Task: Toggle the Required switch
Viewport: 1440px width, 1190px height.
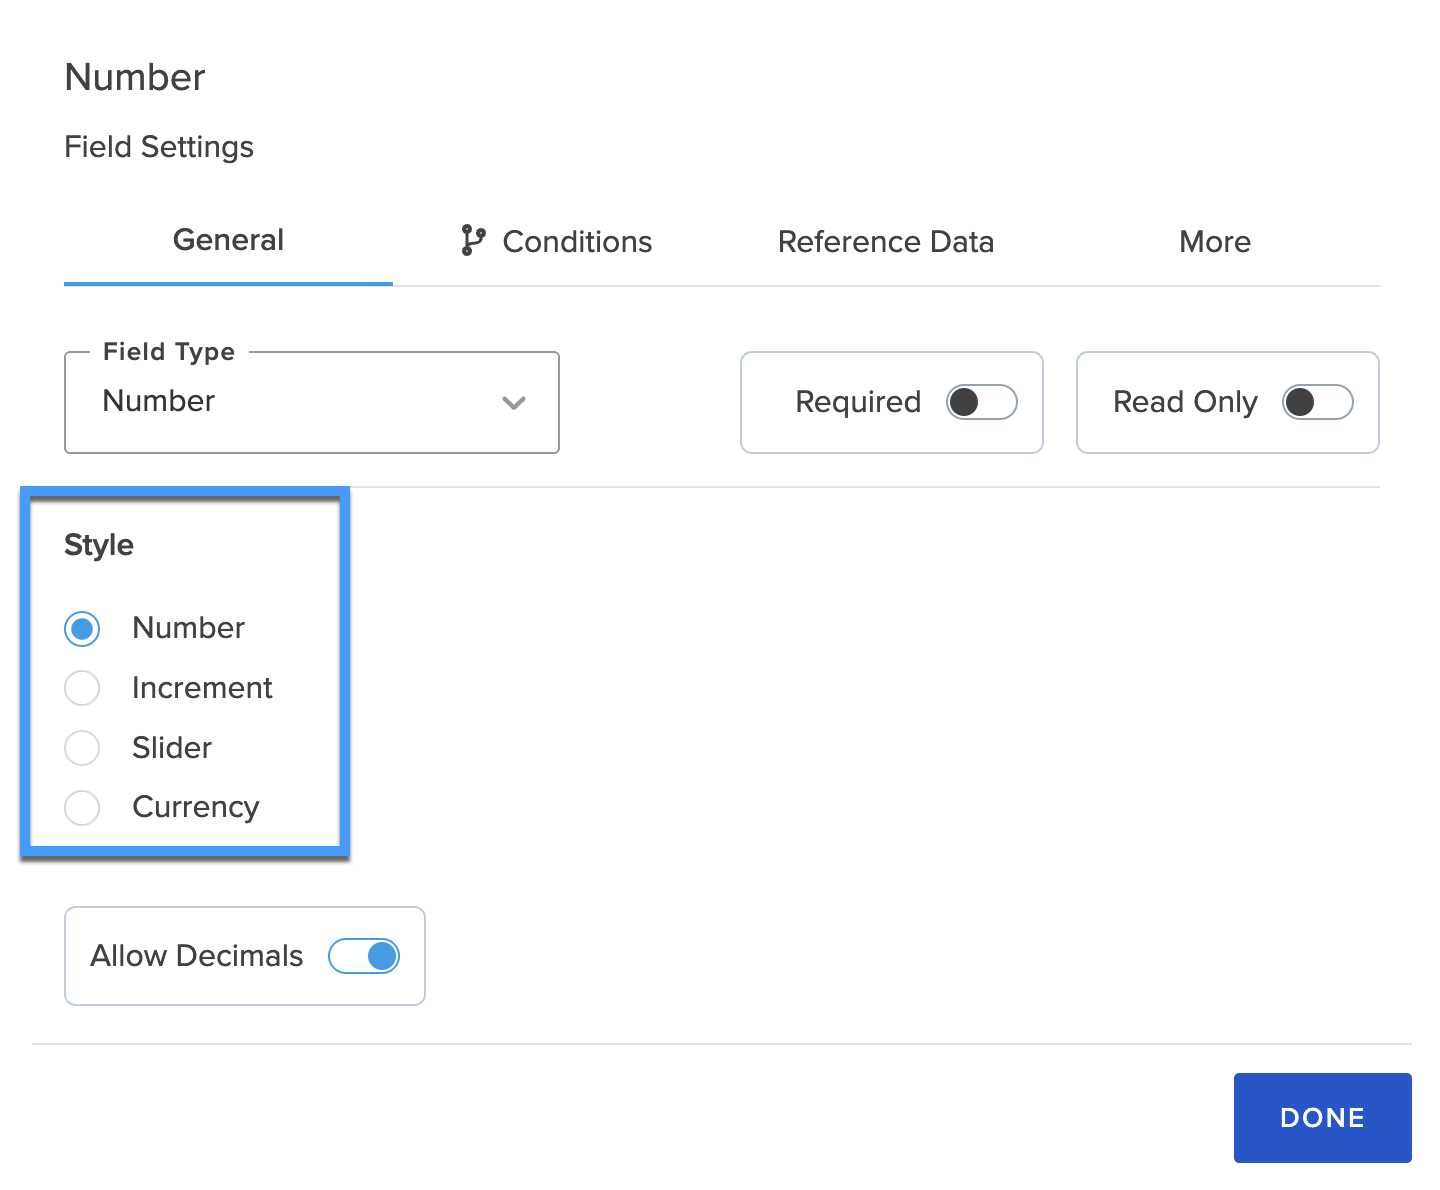Action: pos(982,402)
